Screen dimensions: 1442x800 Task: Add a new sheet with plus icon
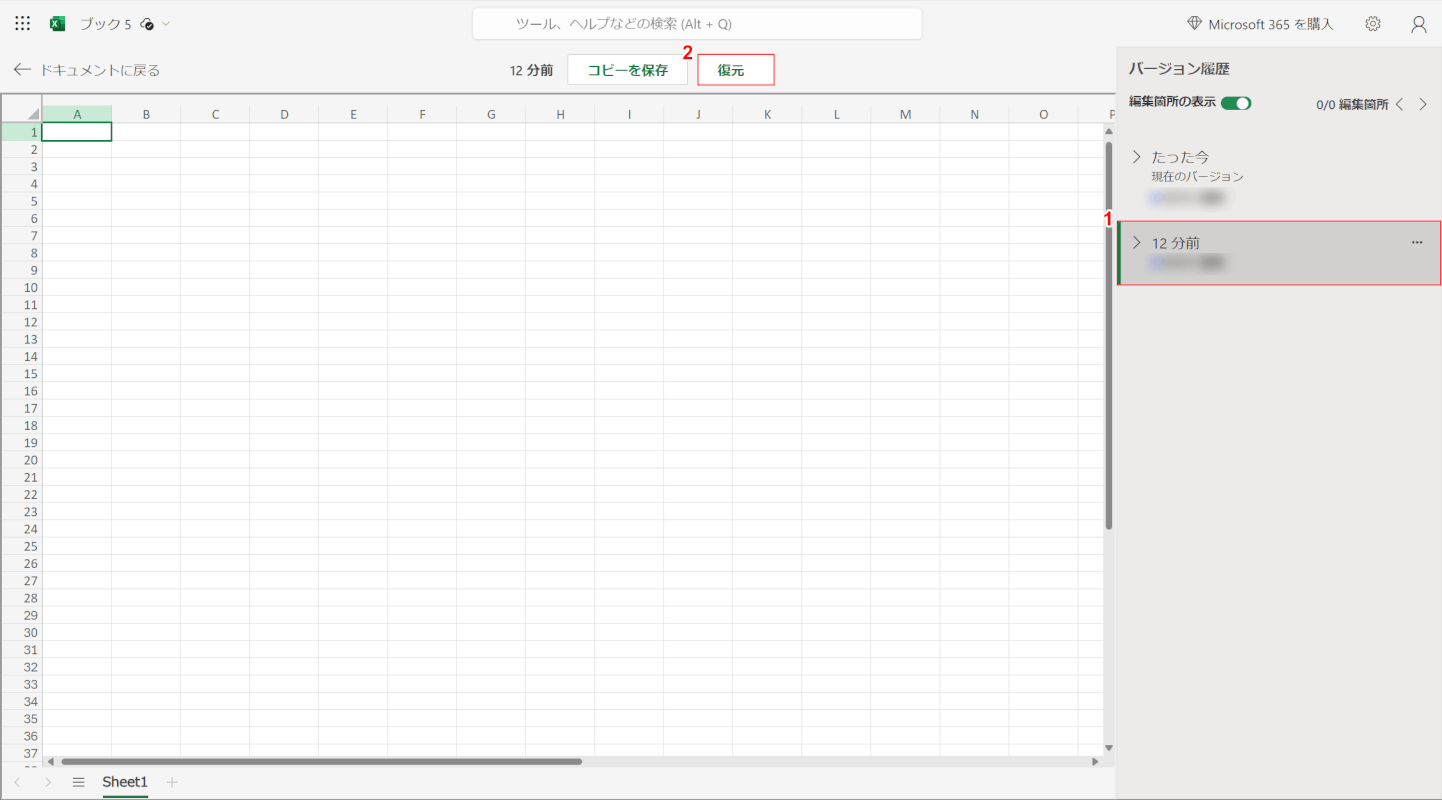point(172,782)
